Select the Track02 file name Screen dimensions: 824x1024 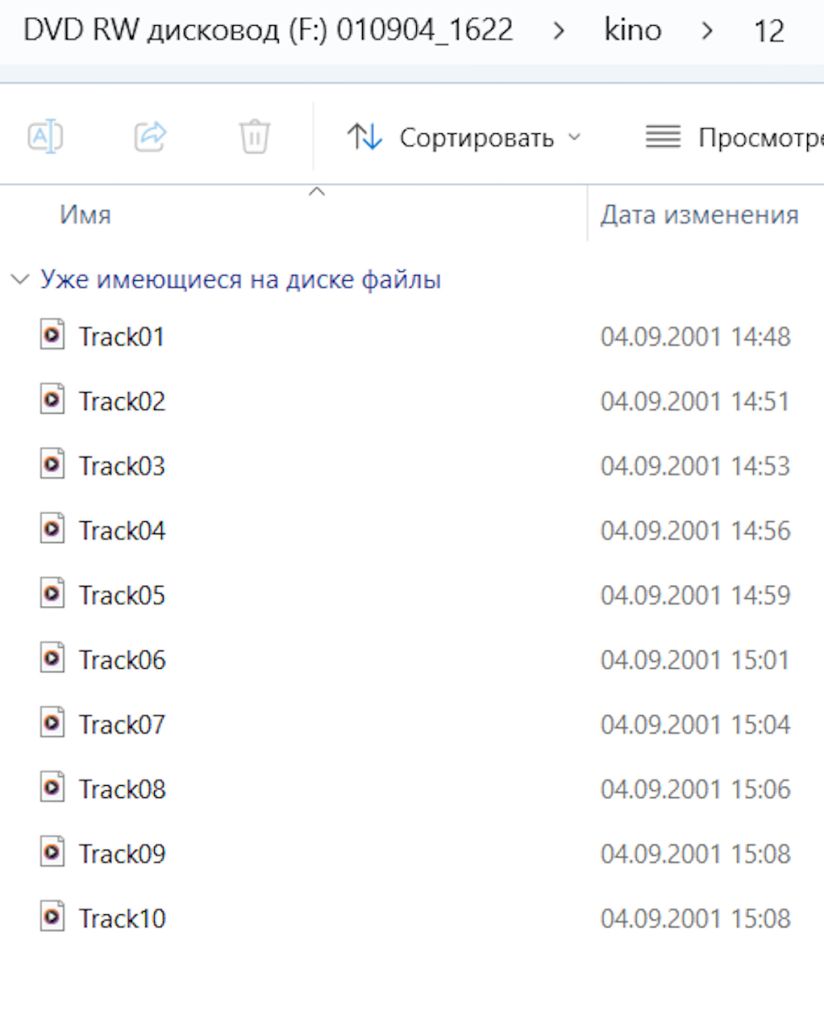122,401
